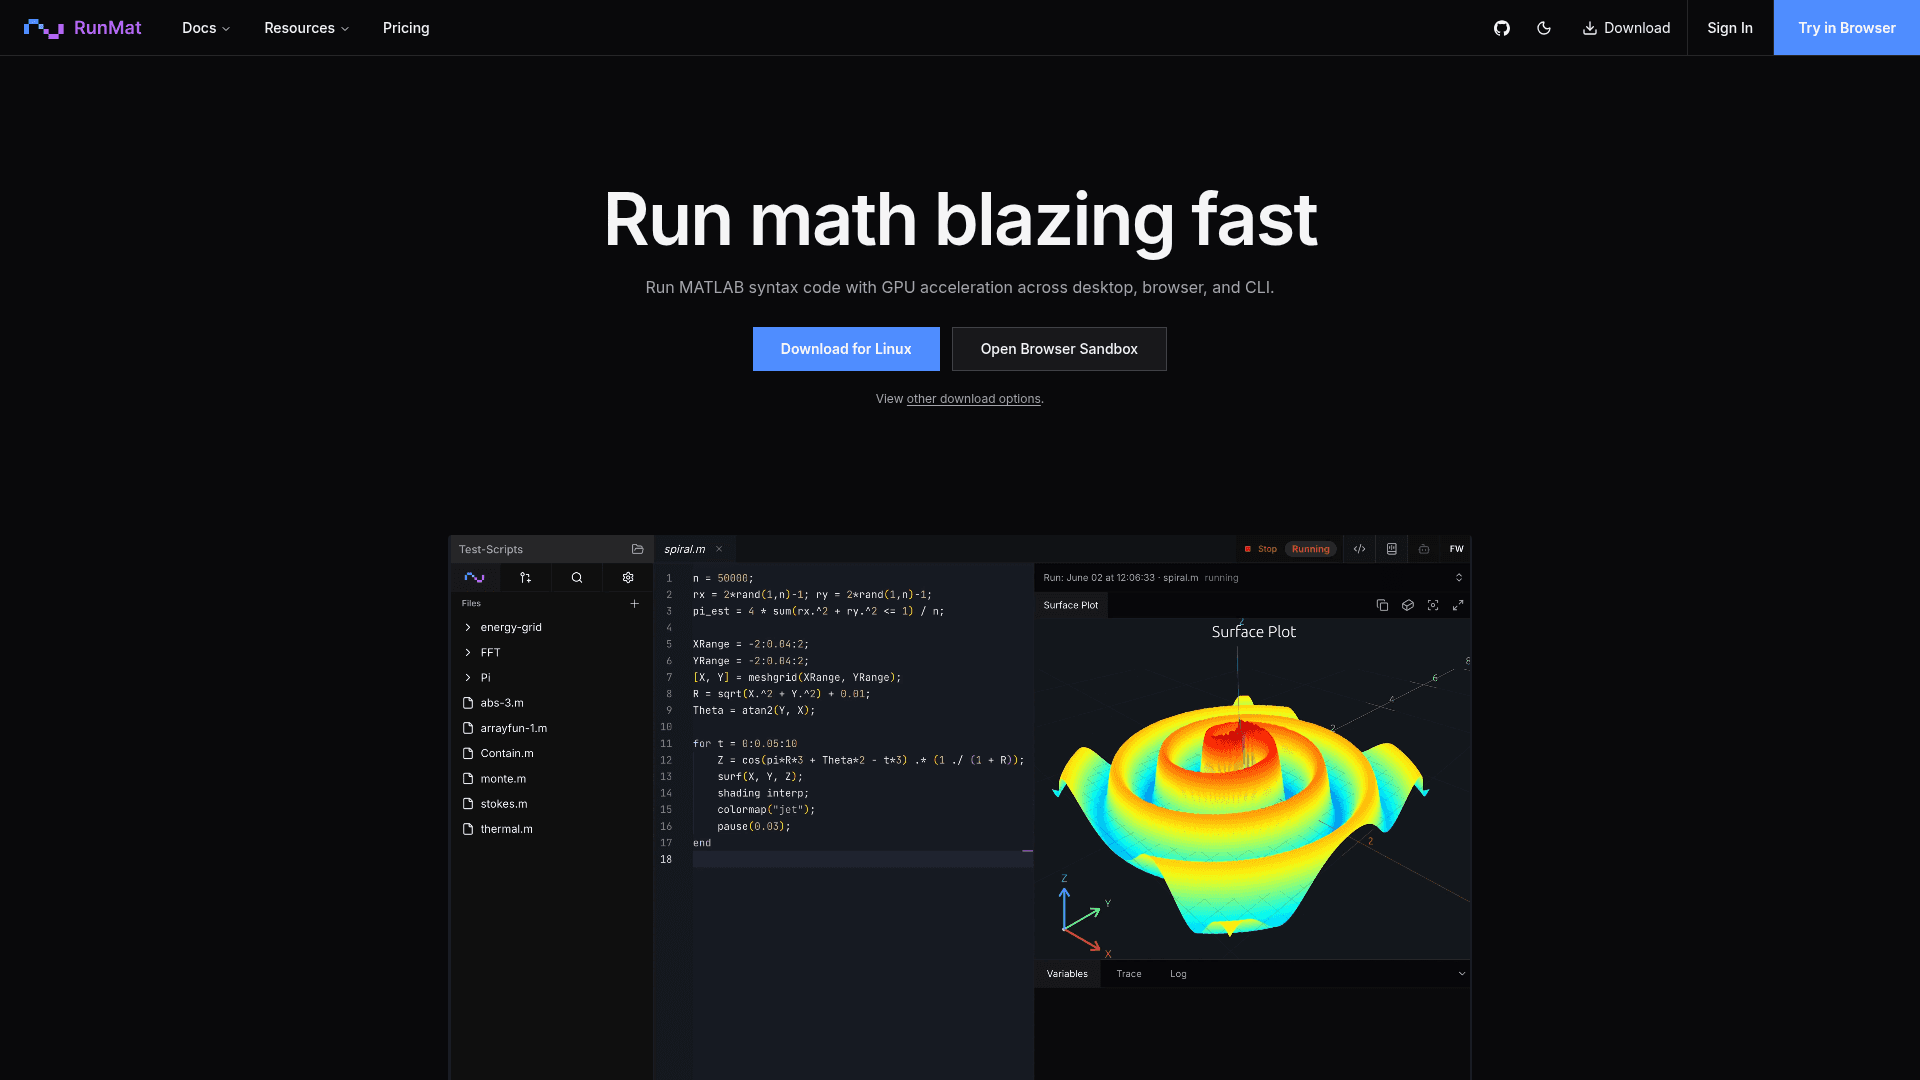Viewport: 1920px width, 1080px height.
Task: Click the focus frame icon above the plot
Action: pos(1433,605)
